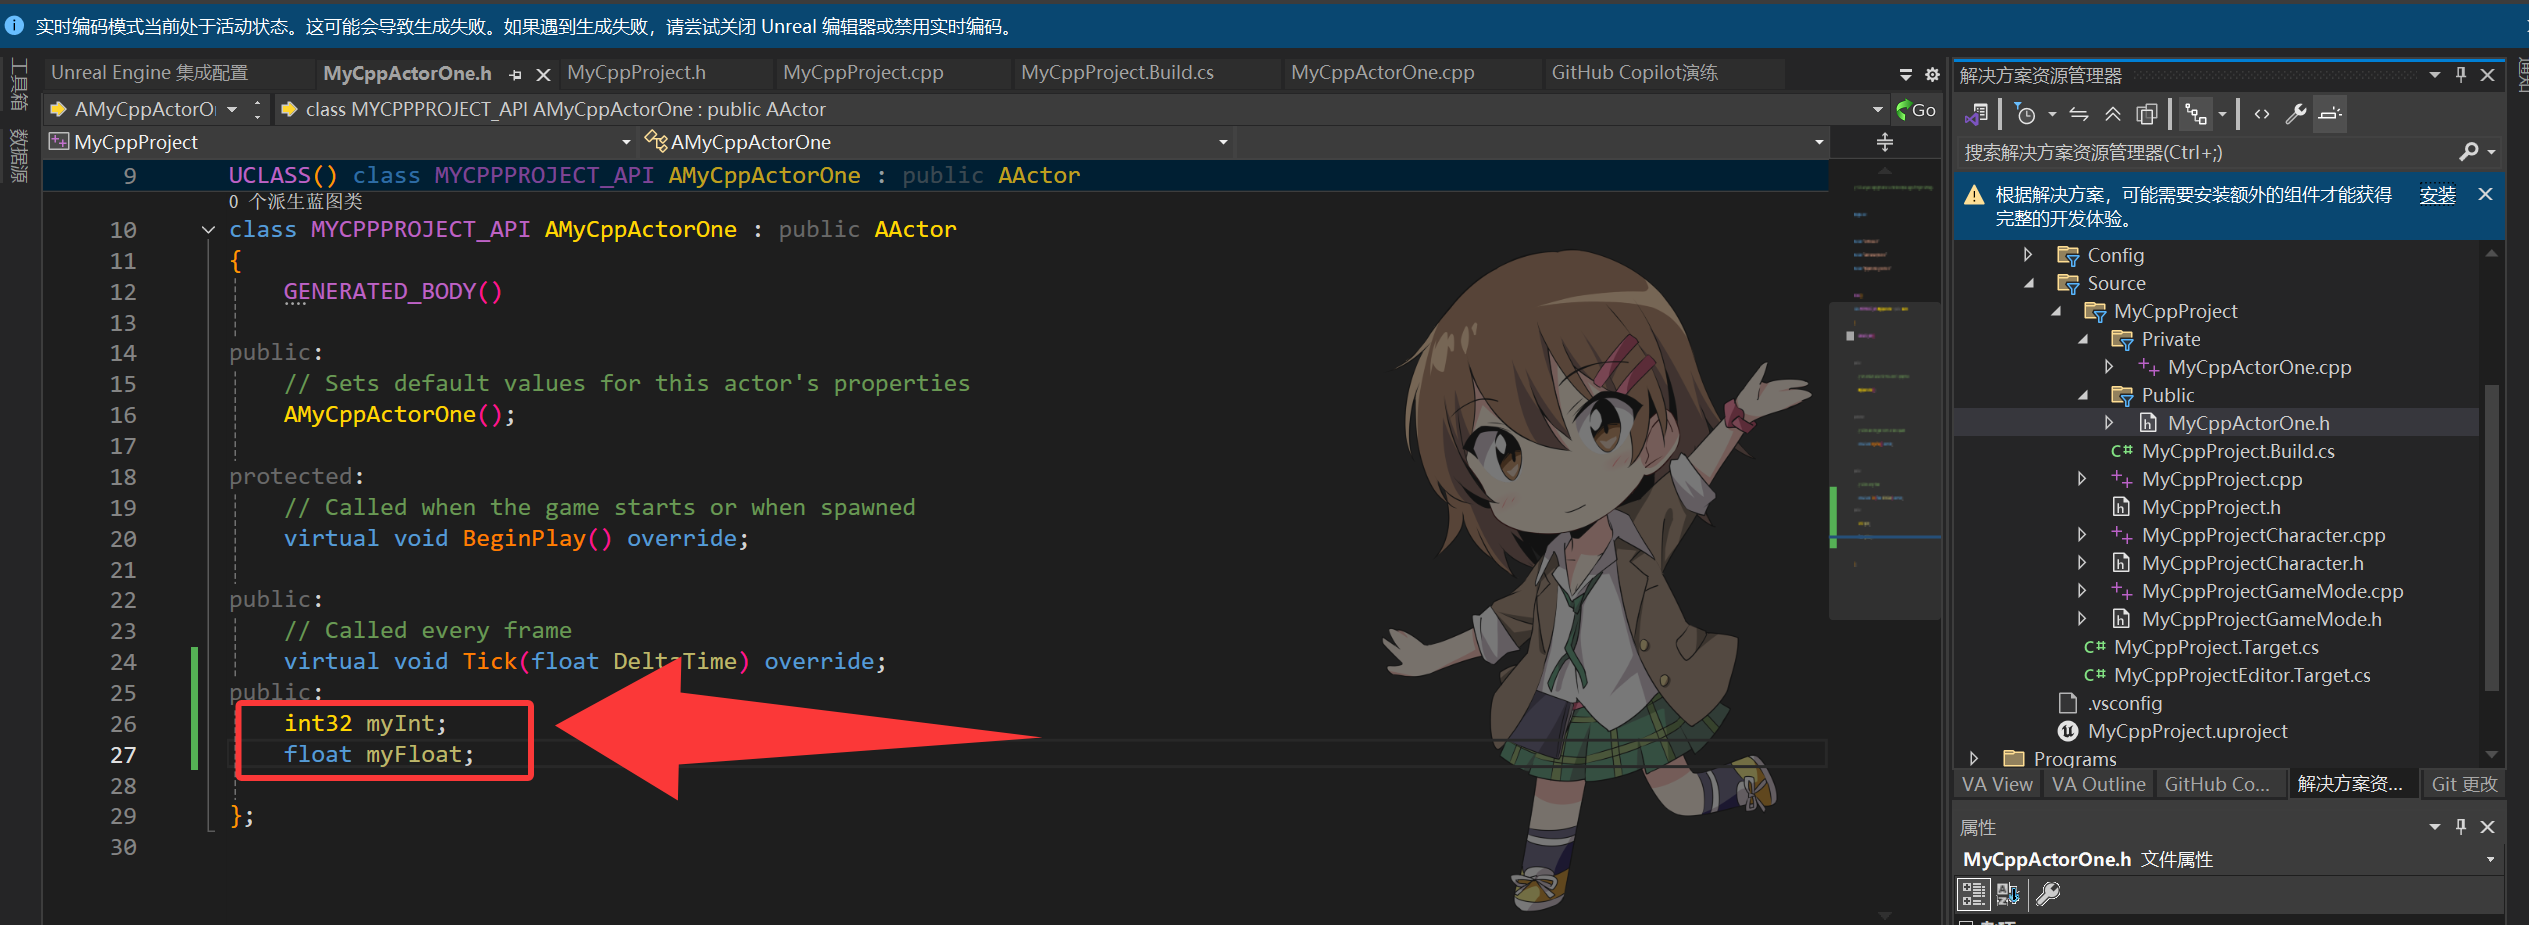The image size is (2529, 925).
Task: Switch views icon in Solution Explorer toolbar
Action: [1977, 114]
